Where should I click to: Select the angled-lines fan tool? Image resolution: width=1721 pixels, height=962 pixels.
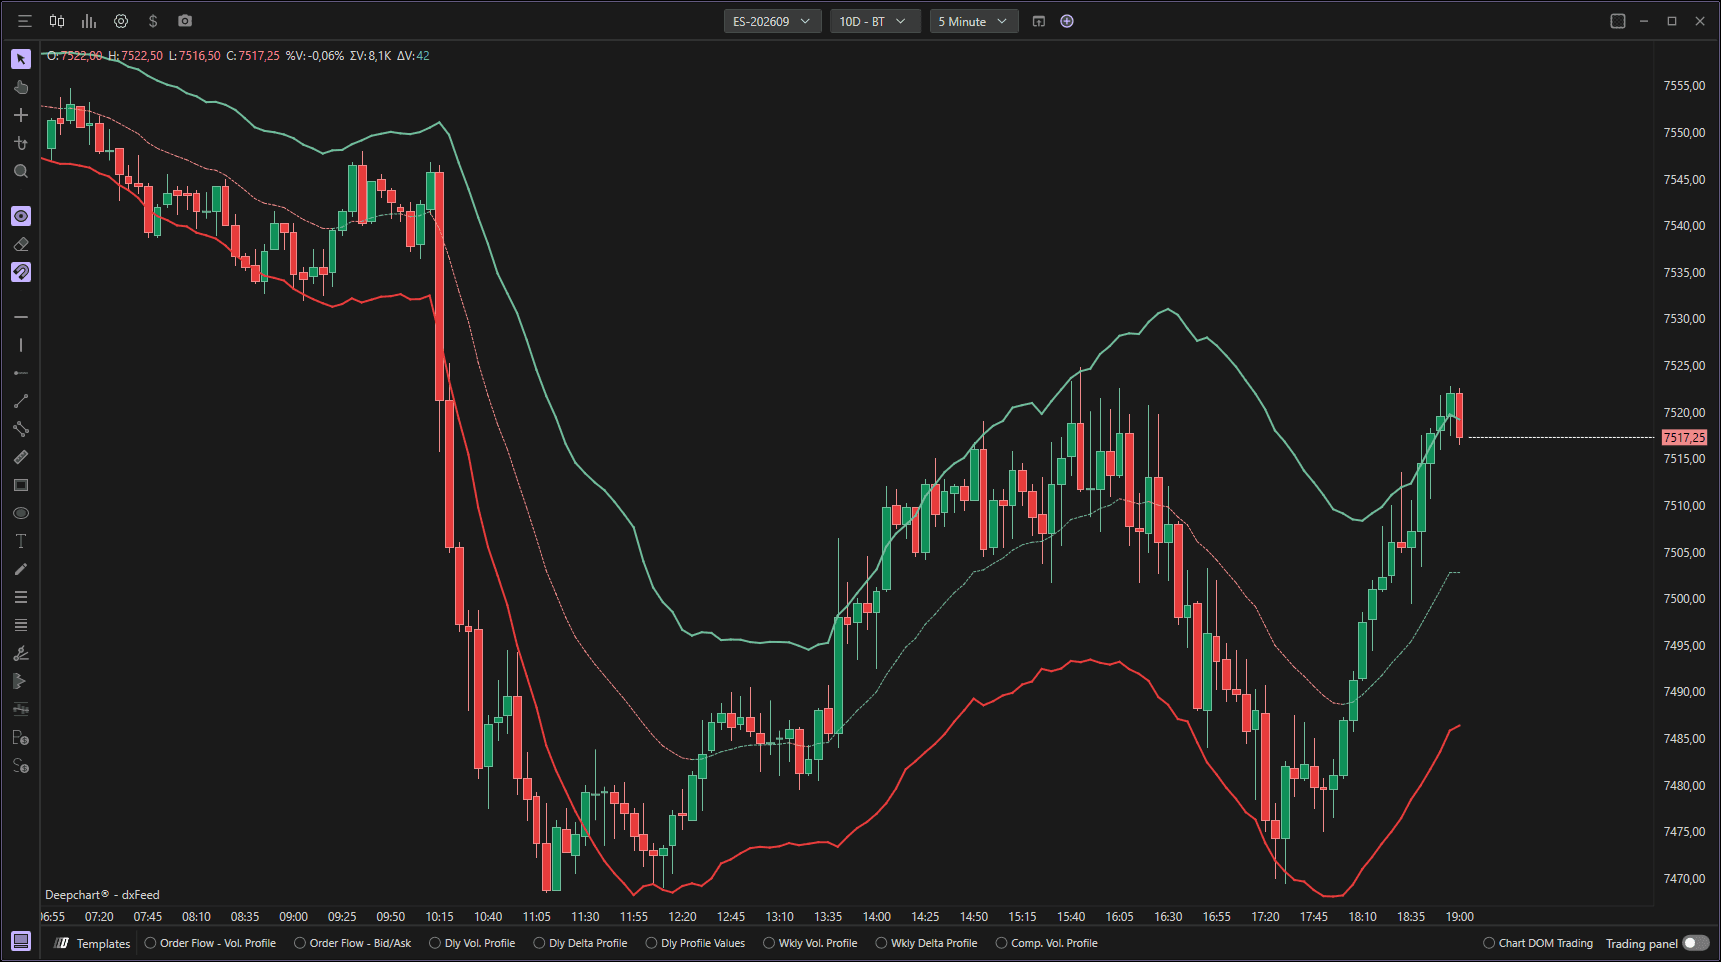tap(21, 653)
